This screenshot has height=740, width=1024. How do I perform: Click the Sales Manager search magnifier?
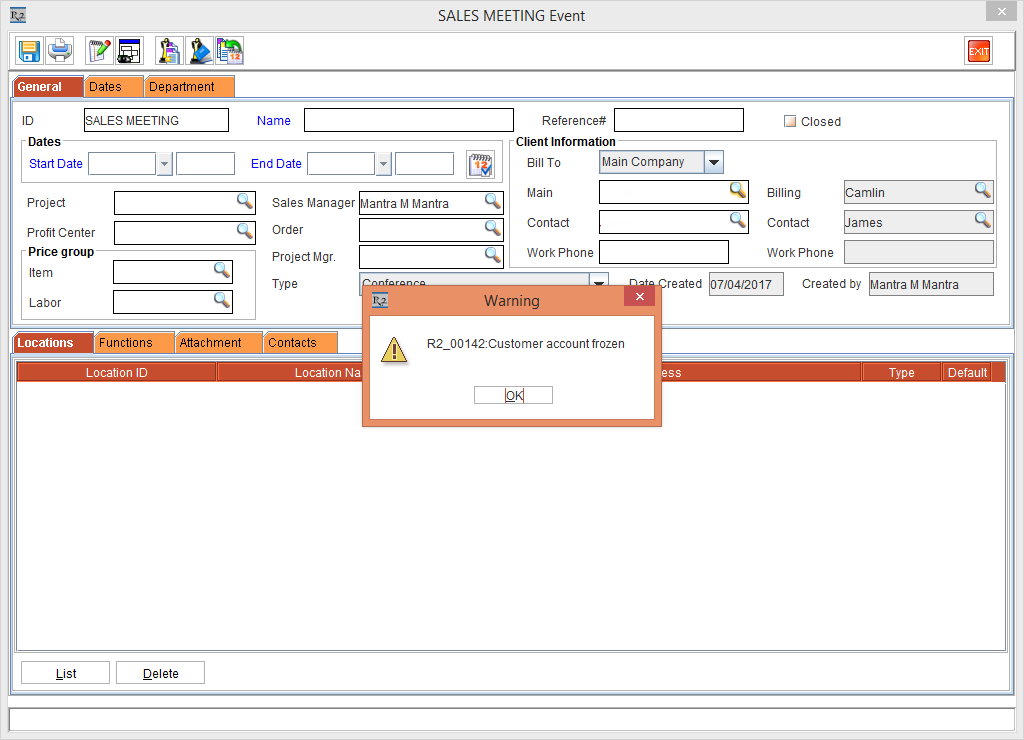(x=493, y=202)
